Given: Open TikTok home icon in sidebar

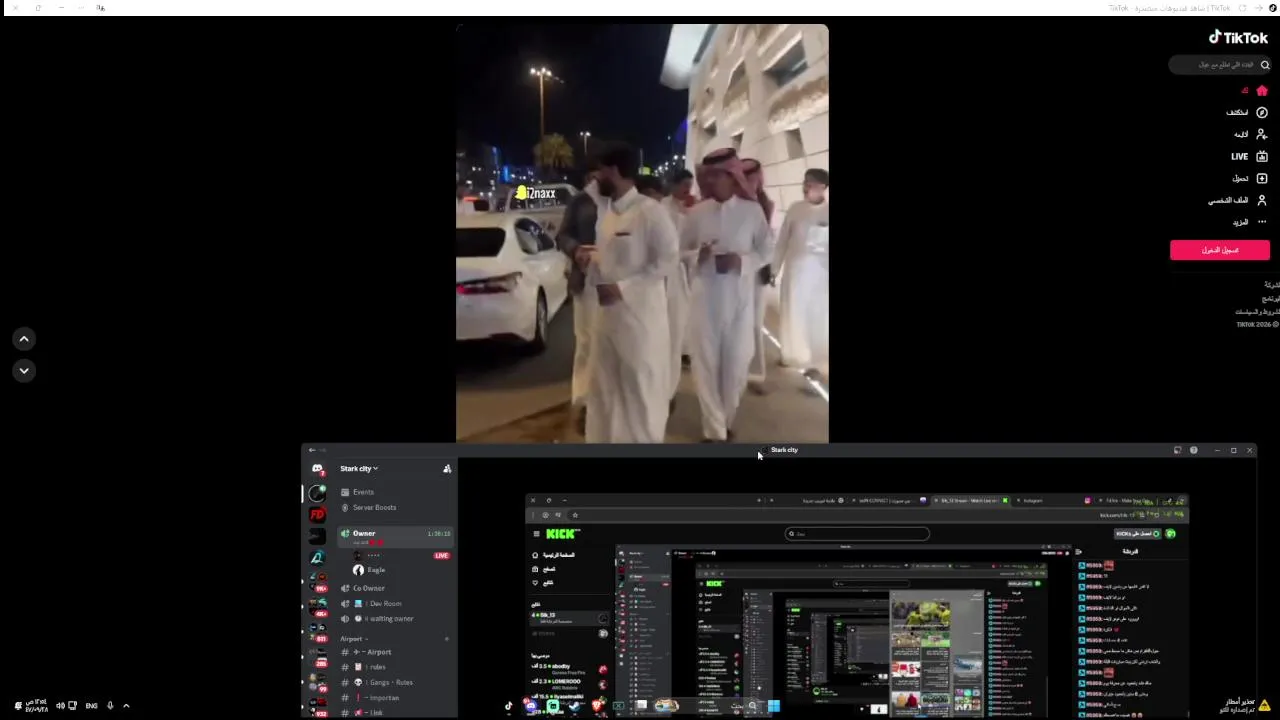Looking at the screenshot, I should [1262, 91].
